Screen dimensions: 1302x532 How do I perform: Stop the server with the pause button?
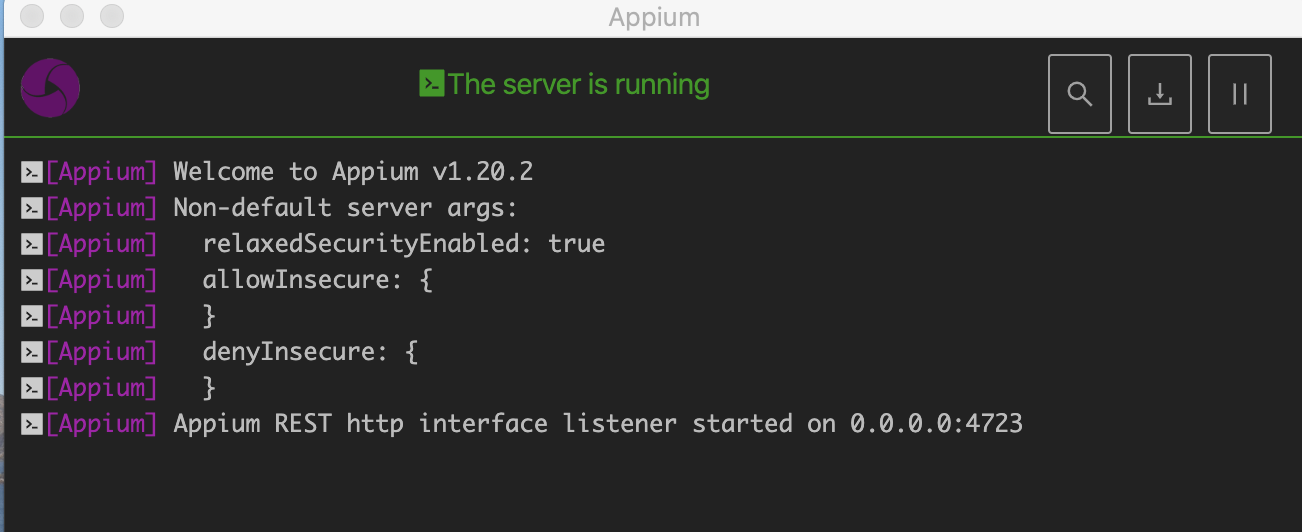(x=1239, y=94)
